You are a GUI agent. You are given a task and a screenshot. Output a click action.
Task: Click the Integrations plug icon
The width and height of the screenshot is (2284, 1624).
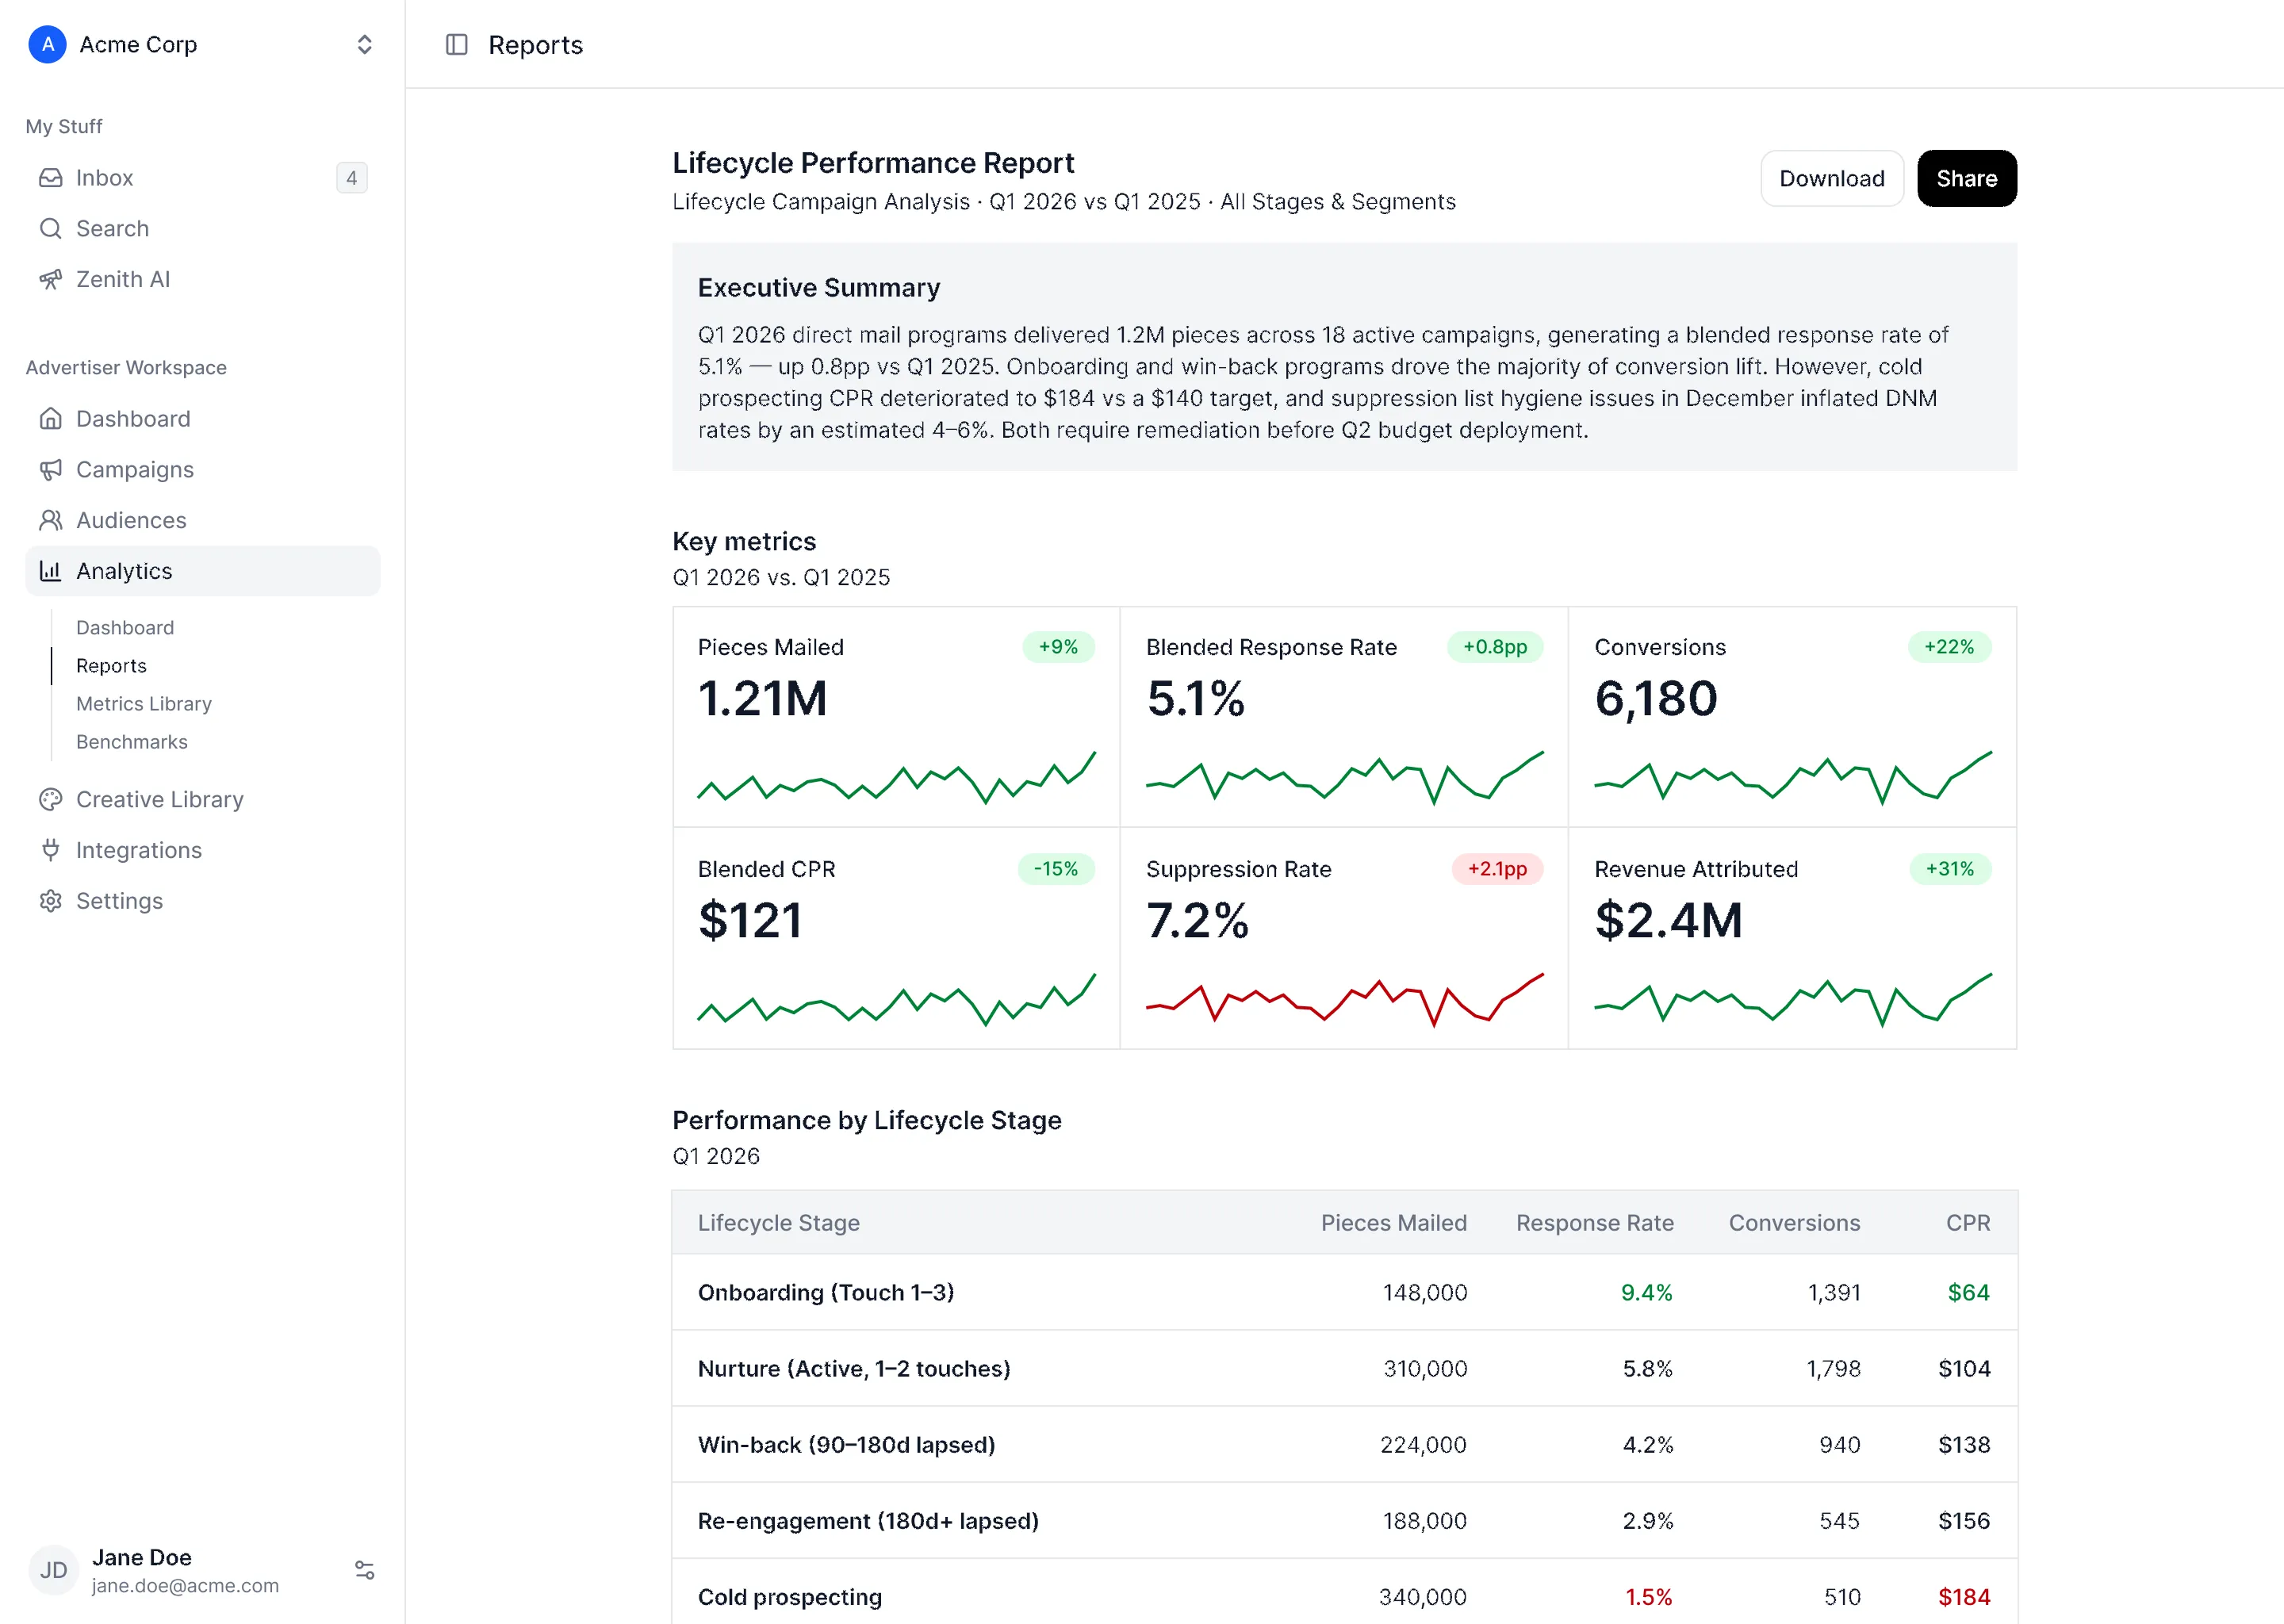[x=50, y=850]
